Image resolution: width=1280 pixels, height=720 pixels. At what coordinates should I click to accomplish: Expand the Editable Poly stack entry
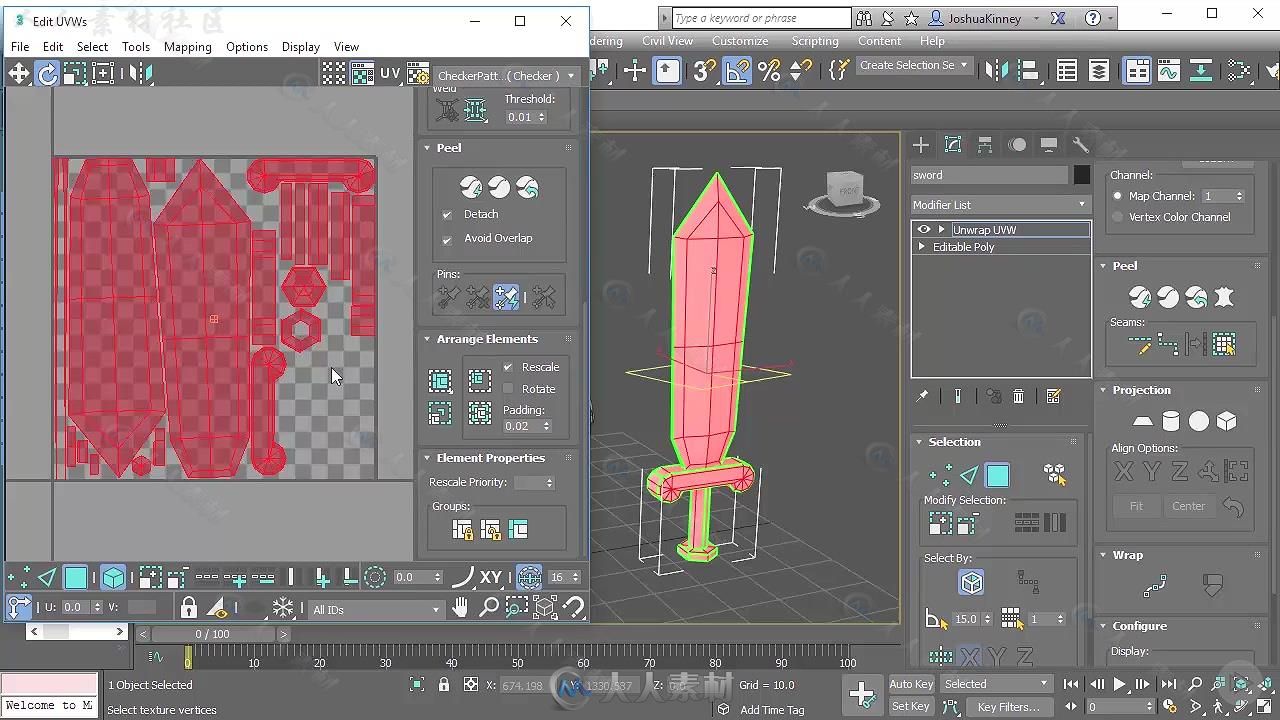pyautogui.click(x=922, y=247)
